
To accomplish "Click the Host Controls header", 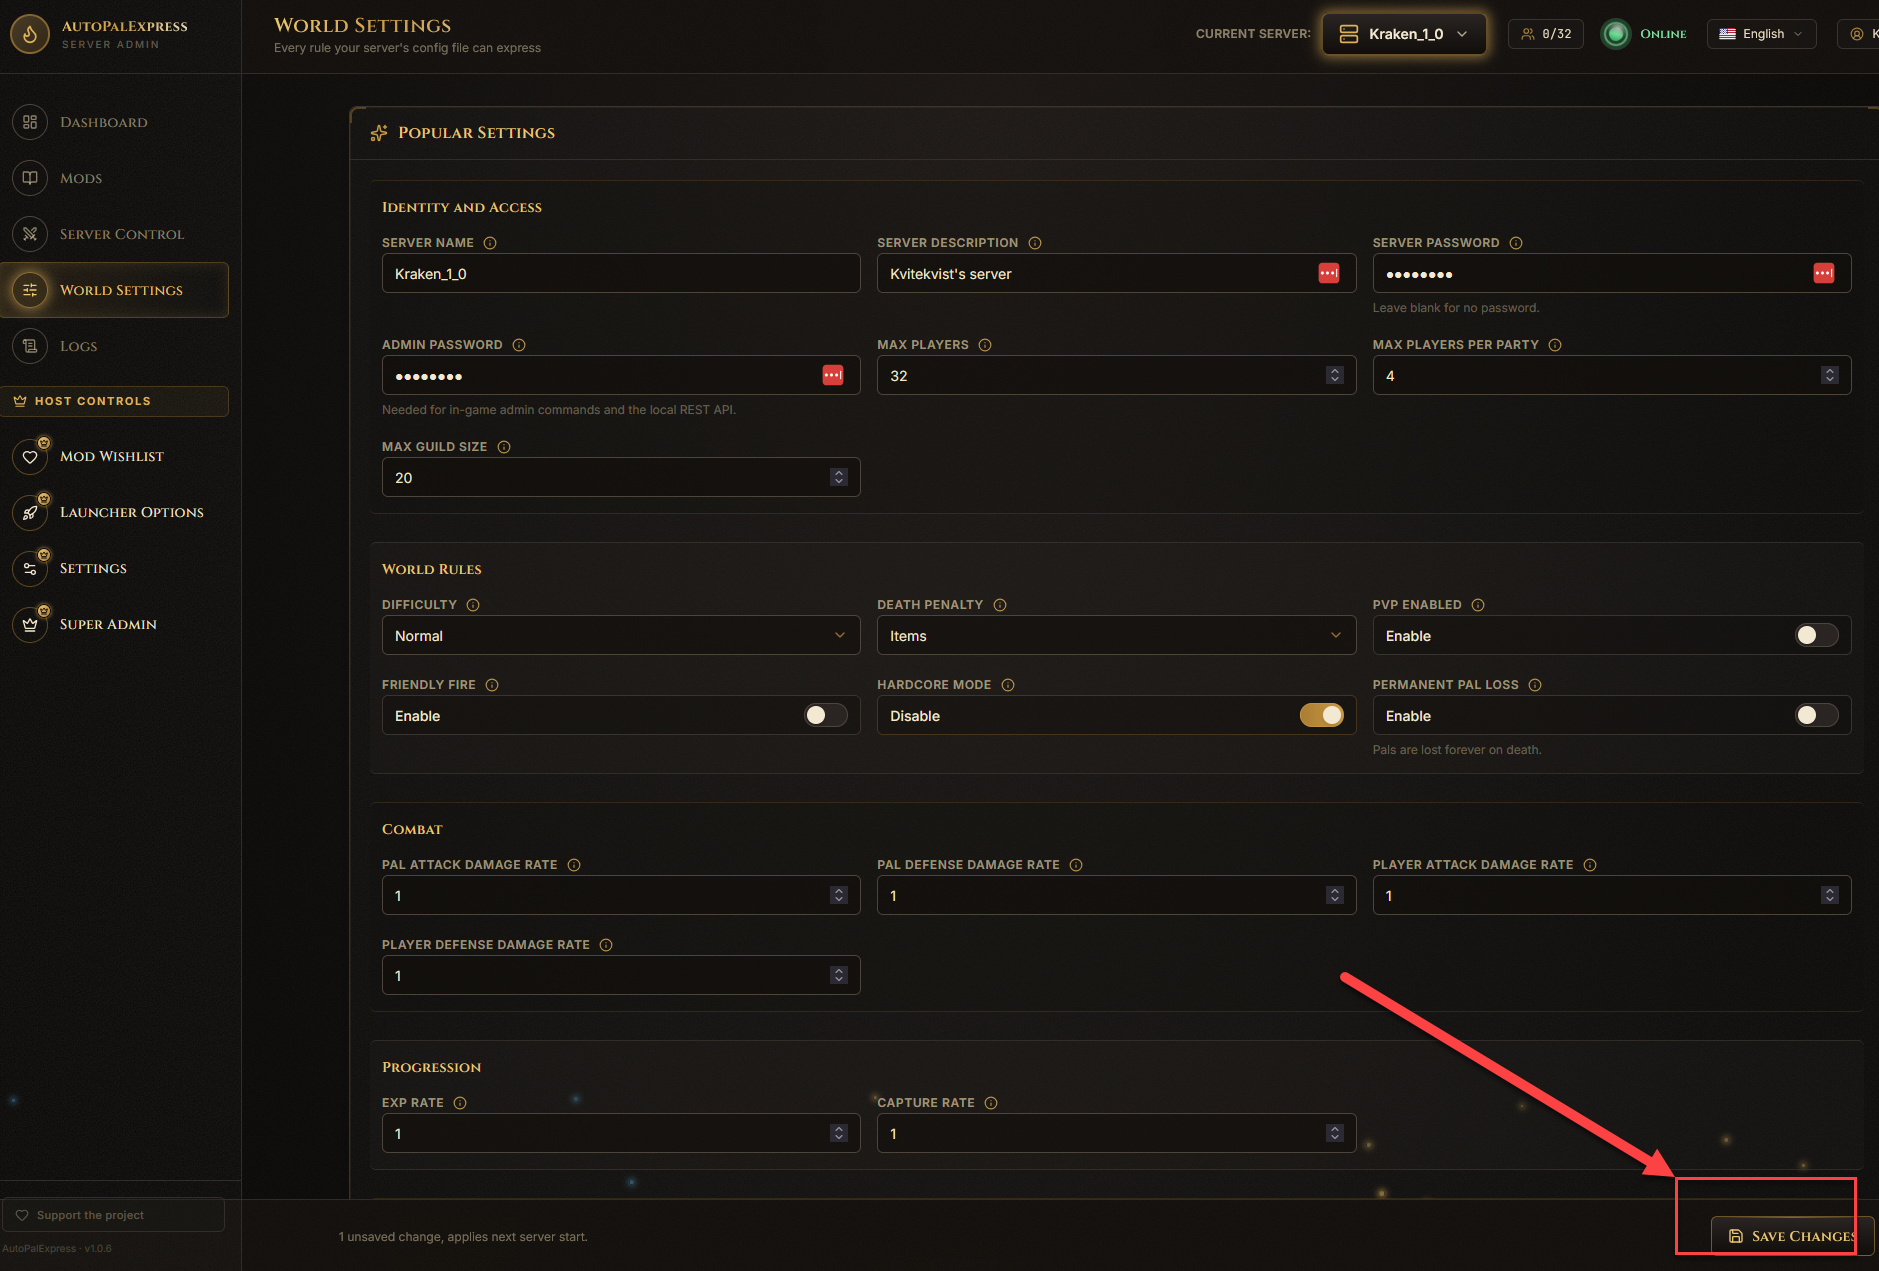I will coord(115,401).
